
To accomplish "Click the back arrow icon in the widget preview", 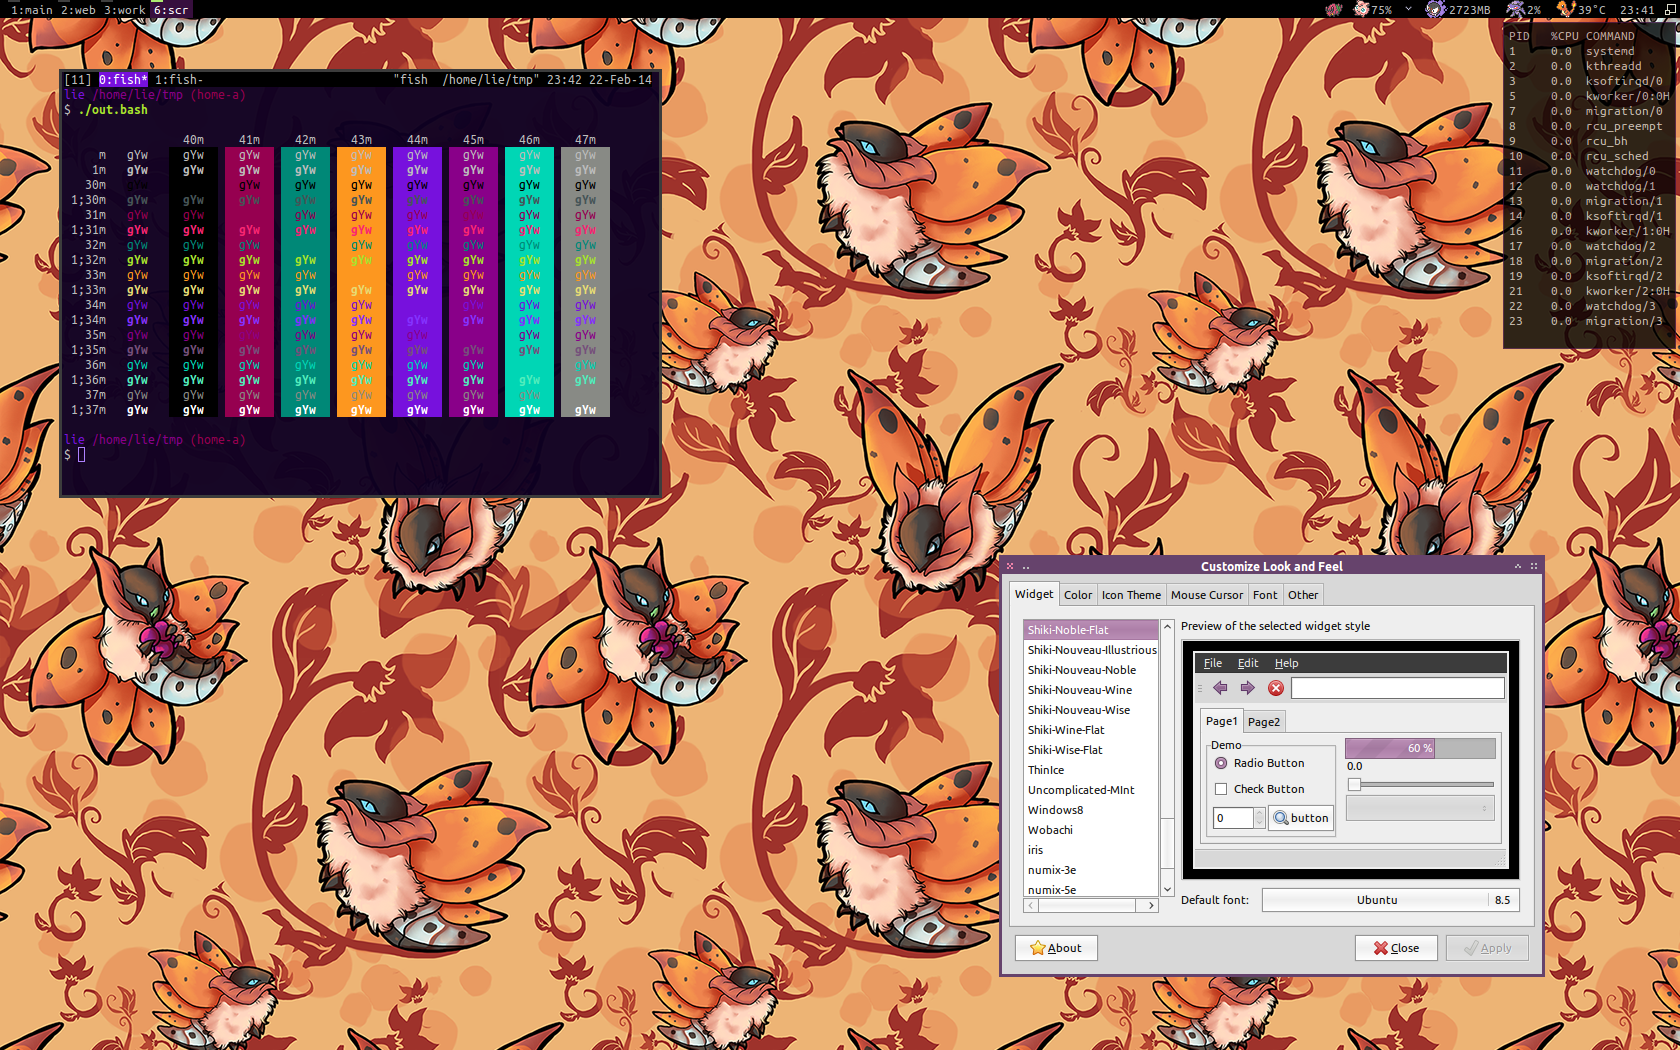I will click(1220, 688).
